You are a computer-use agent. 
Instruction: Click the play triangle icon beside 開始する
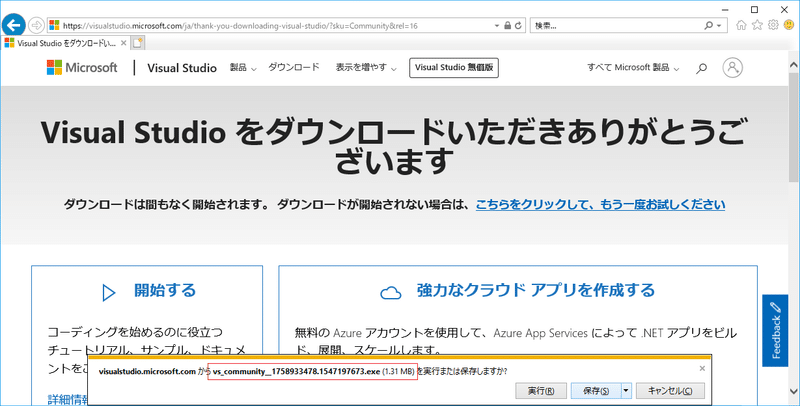click(109, 293)
